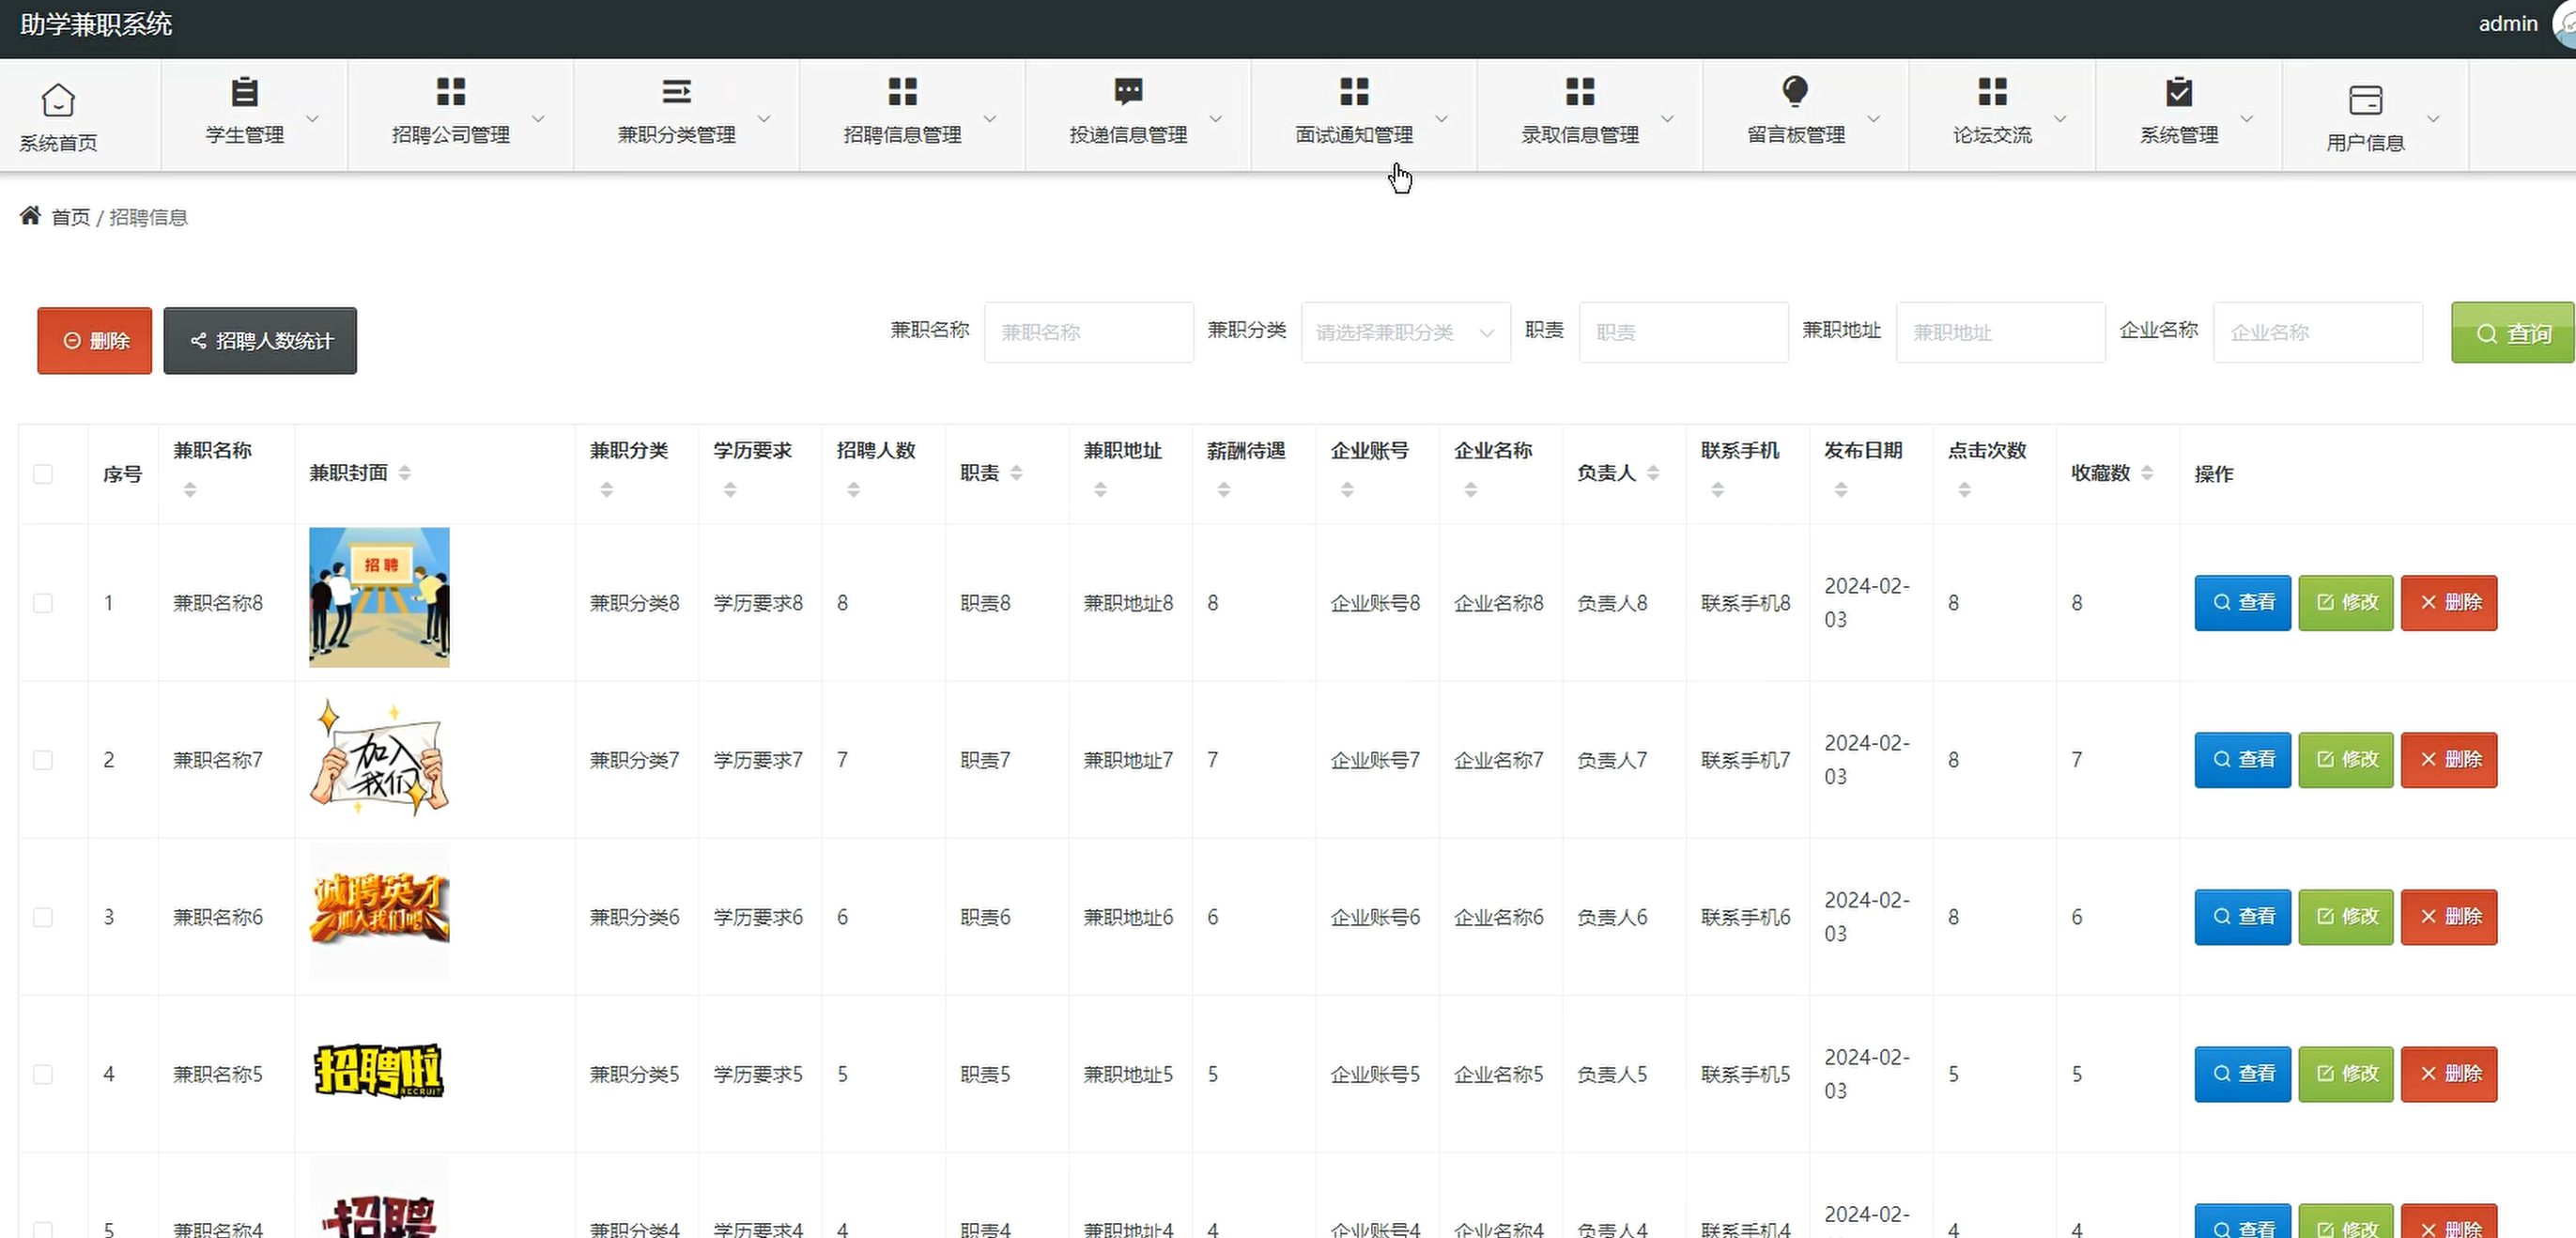The image size is (2576, 1238).
Task: Sort by 招聘人数 column arrows
Action: [x=854, y=490]
